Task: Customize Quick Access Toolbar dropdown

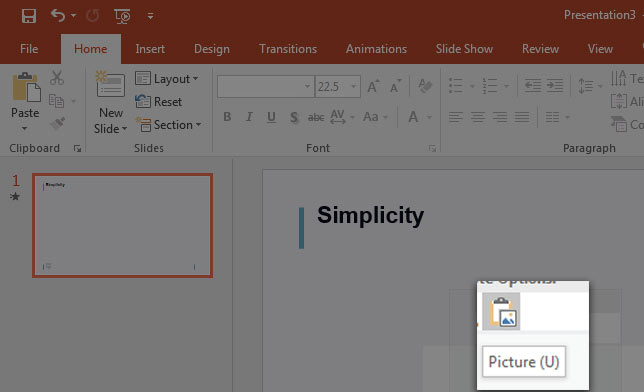Action: click(x=150, y=16)
